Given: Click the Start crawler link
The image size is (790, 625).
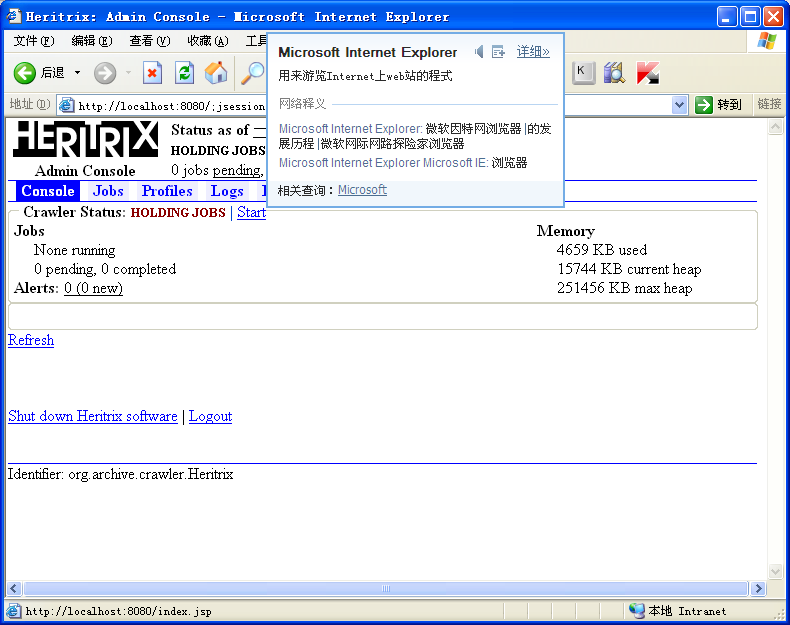Looking at the screenshot, I should coord(251,213).
